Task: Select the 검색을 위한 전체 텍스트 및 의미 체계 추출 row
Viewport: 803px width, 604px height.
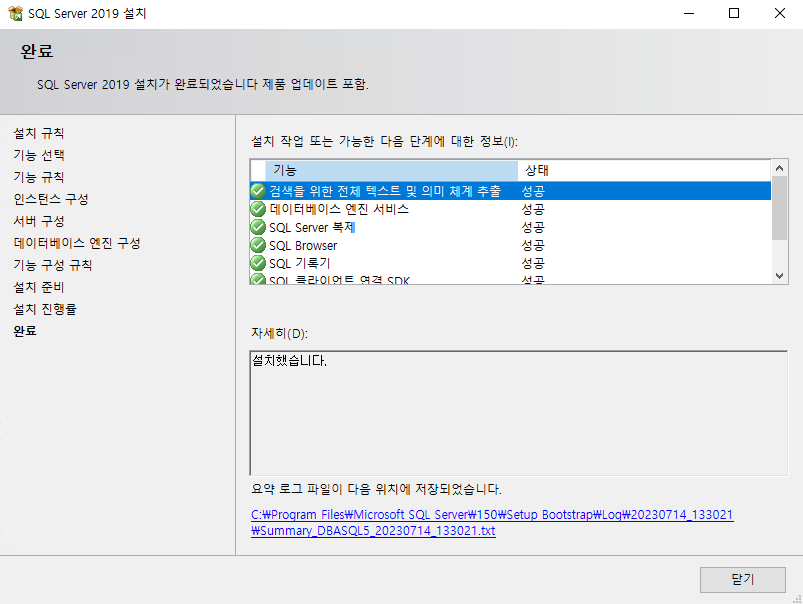Action: click(x=511, y=191)
